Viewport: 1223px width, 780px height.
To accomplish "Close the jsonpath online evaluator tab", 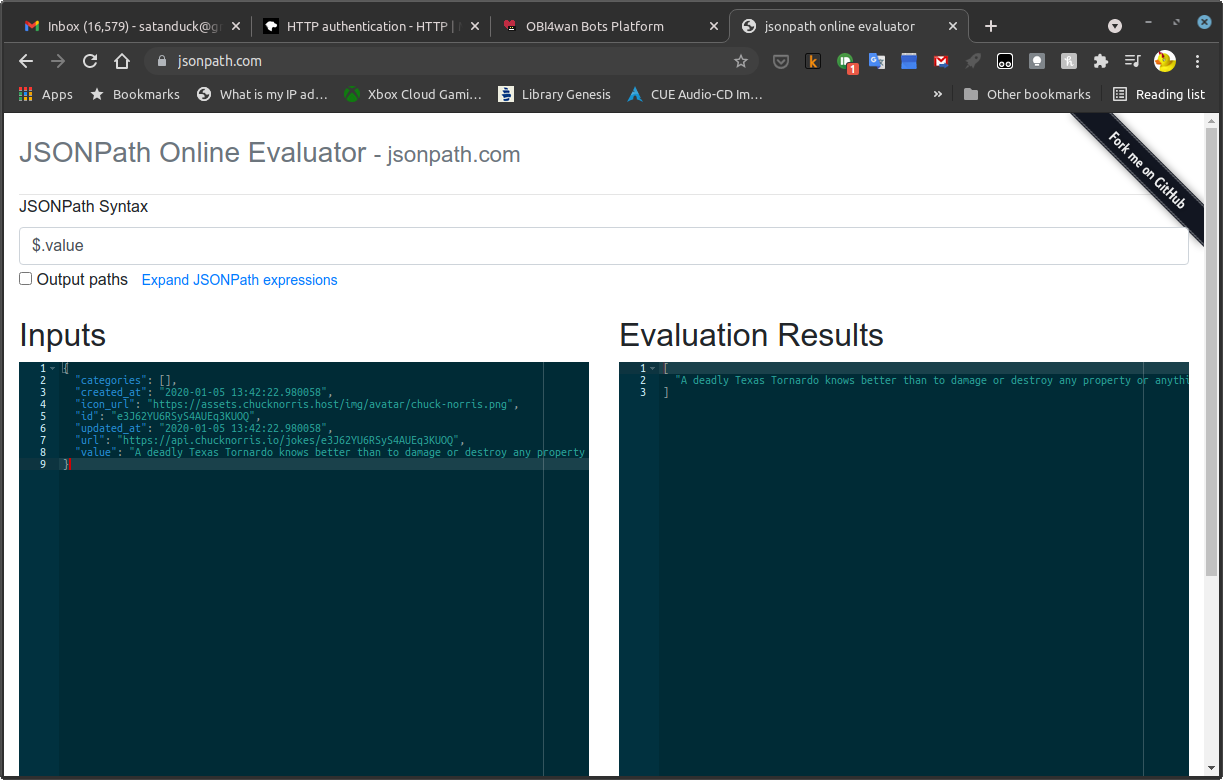I will coord(953,26).
